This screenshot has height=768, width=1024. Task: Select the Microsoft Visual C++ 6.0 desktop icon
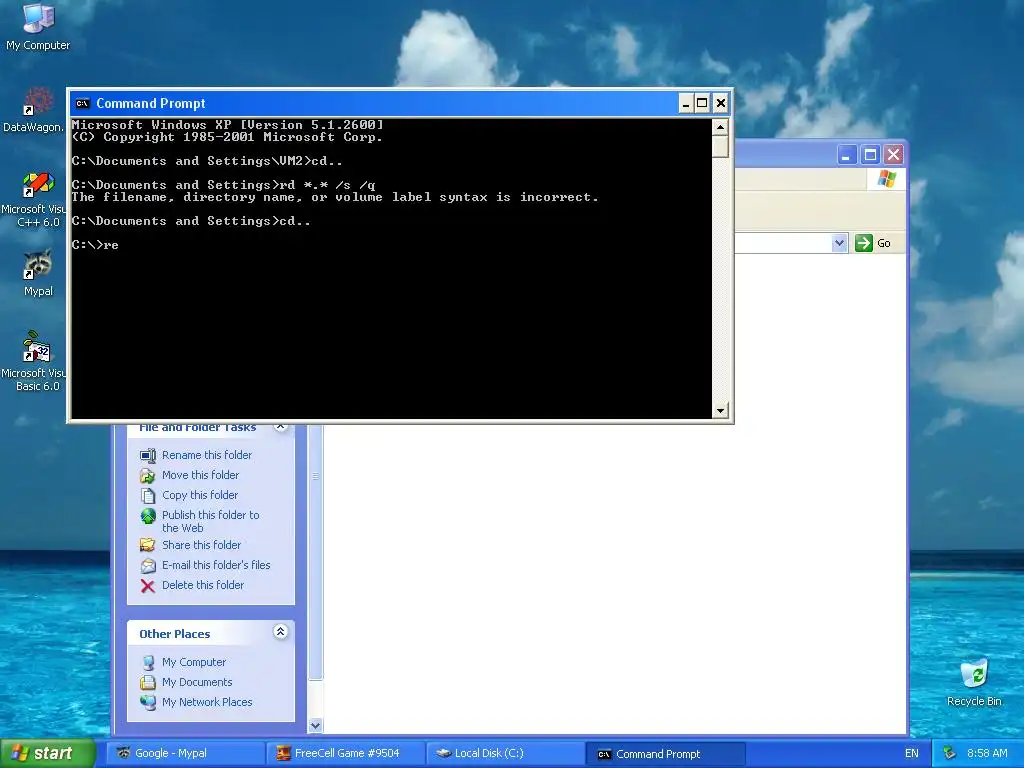coord(39,185)
